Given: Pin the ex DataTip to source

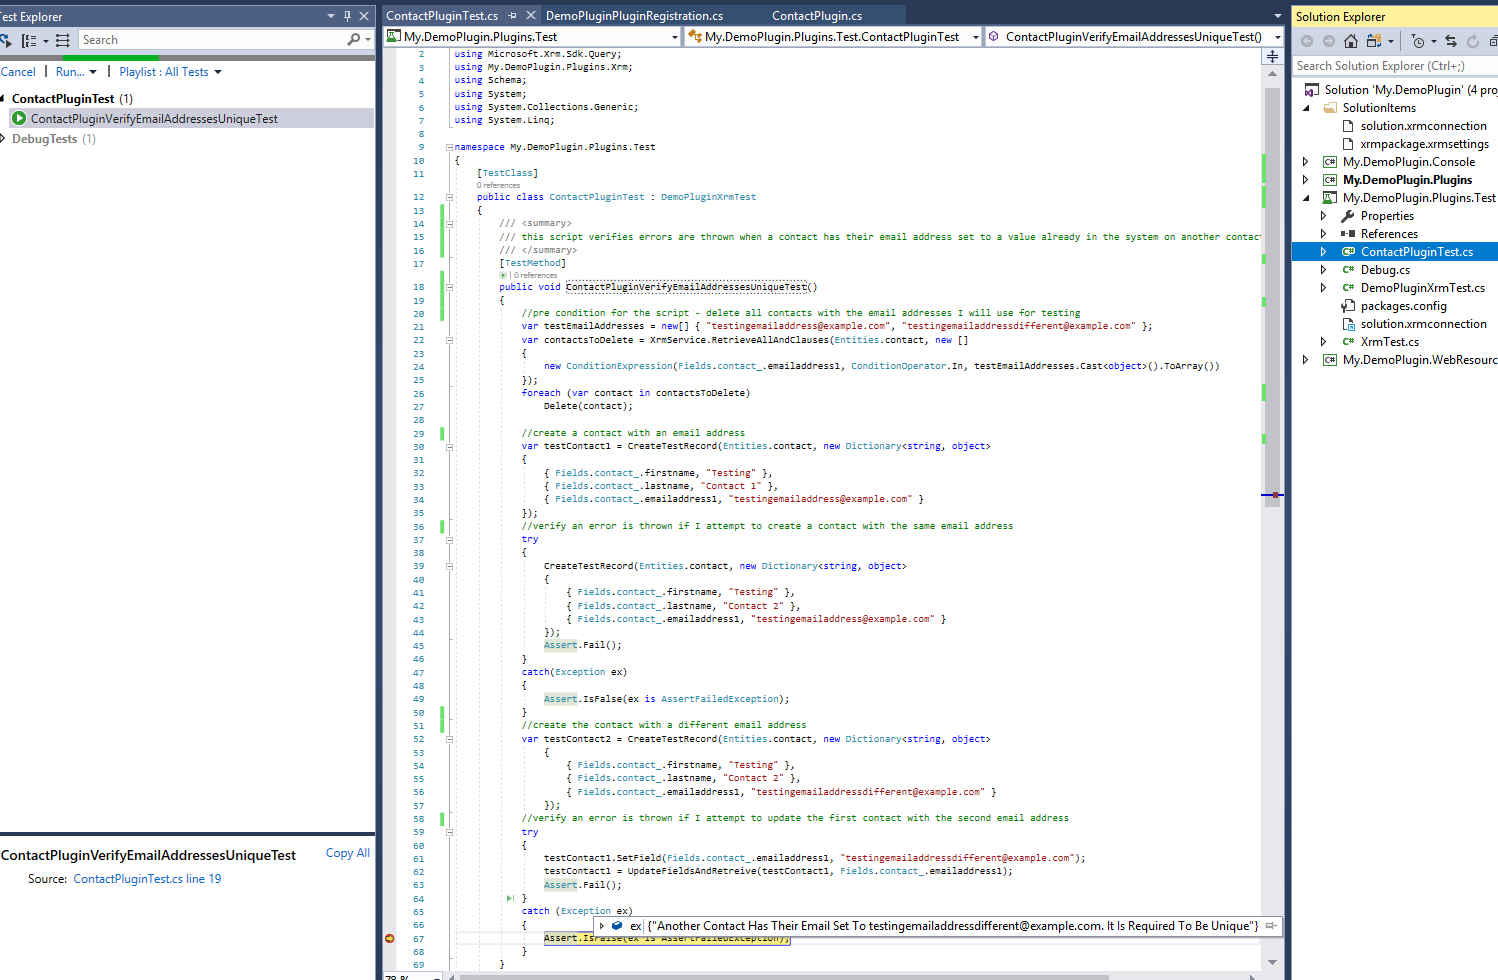Looking at the screenshot, I should tap(1271, 926).
